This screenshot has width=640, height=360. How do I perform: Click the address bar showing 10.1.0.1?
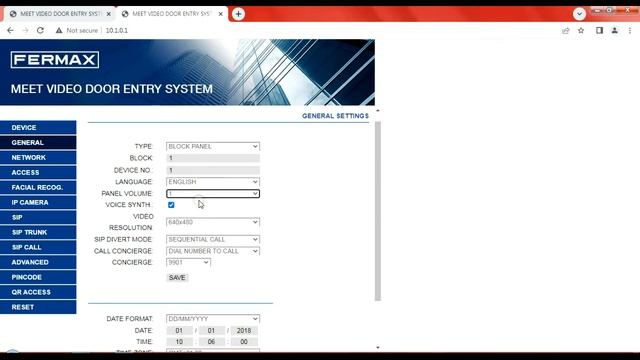click(x=117, y=30)
